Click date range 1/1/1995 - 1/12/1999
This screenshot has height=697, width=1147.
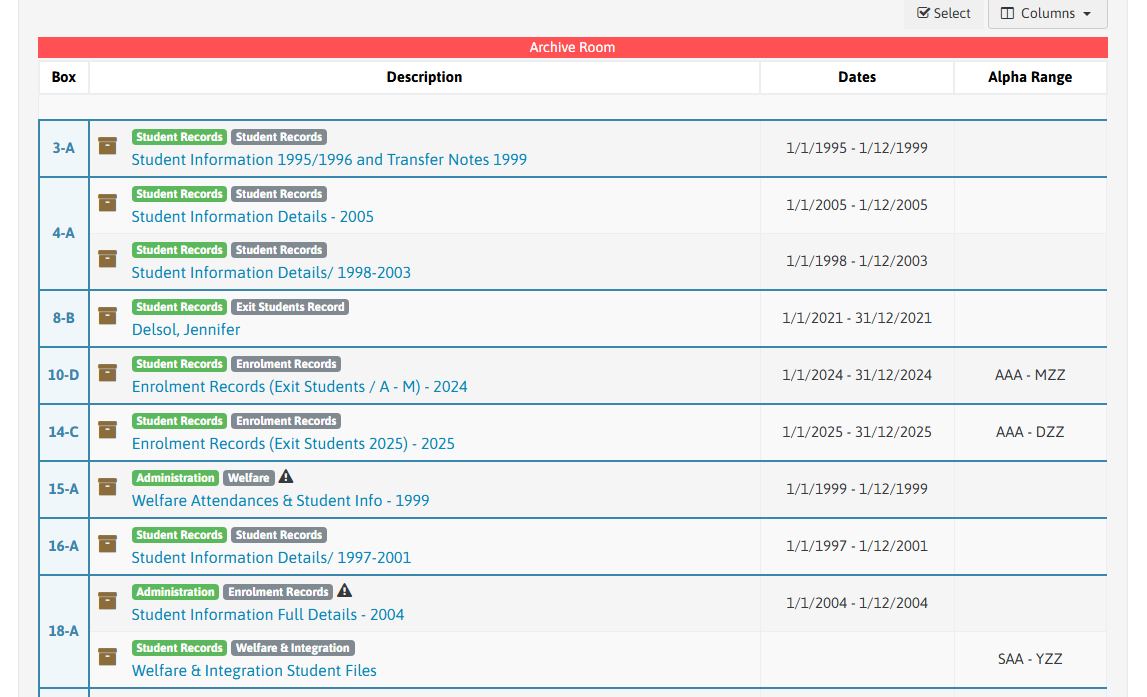click(857, 148)
